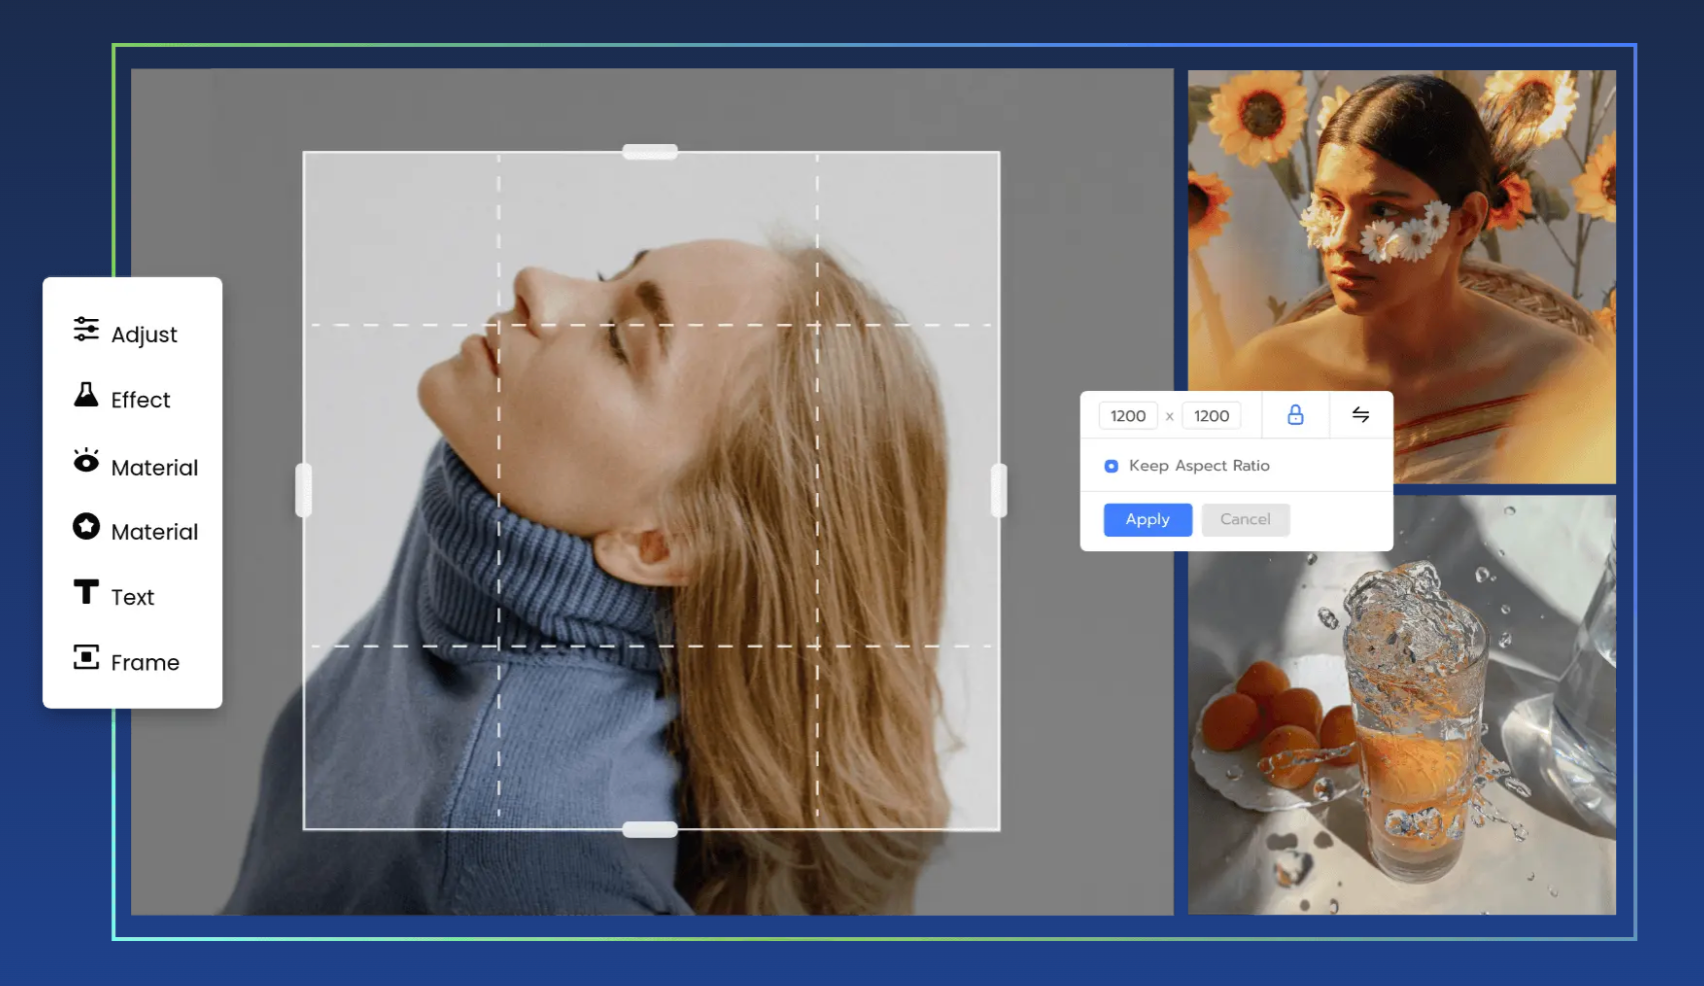Open the Adjust option in the side menu

(x=126, y=333)
